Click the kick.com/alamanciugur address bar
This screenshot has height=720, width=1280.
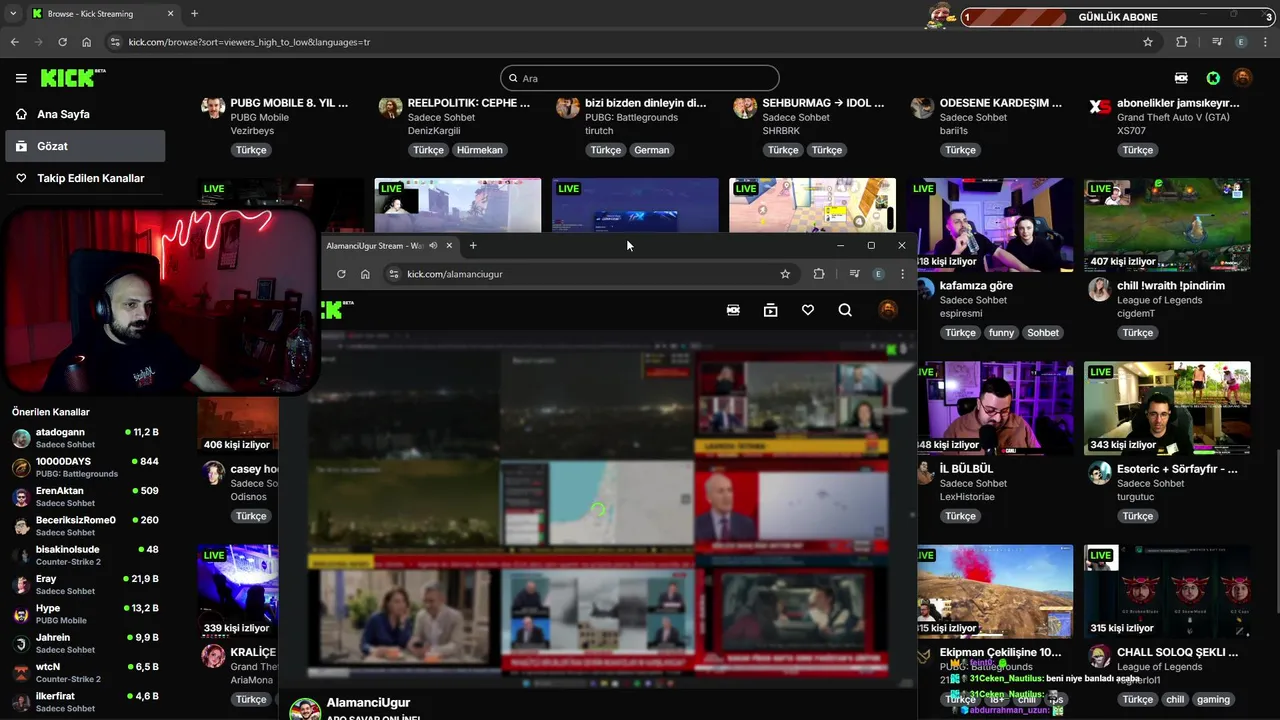590,274
